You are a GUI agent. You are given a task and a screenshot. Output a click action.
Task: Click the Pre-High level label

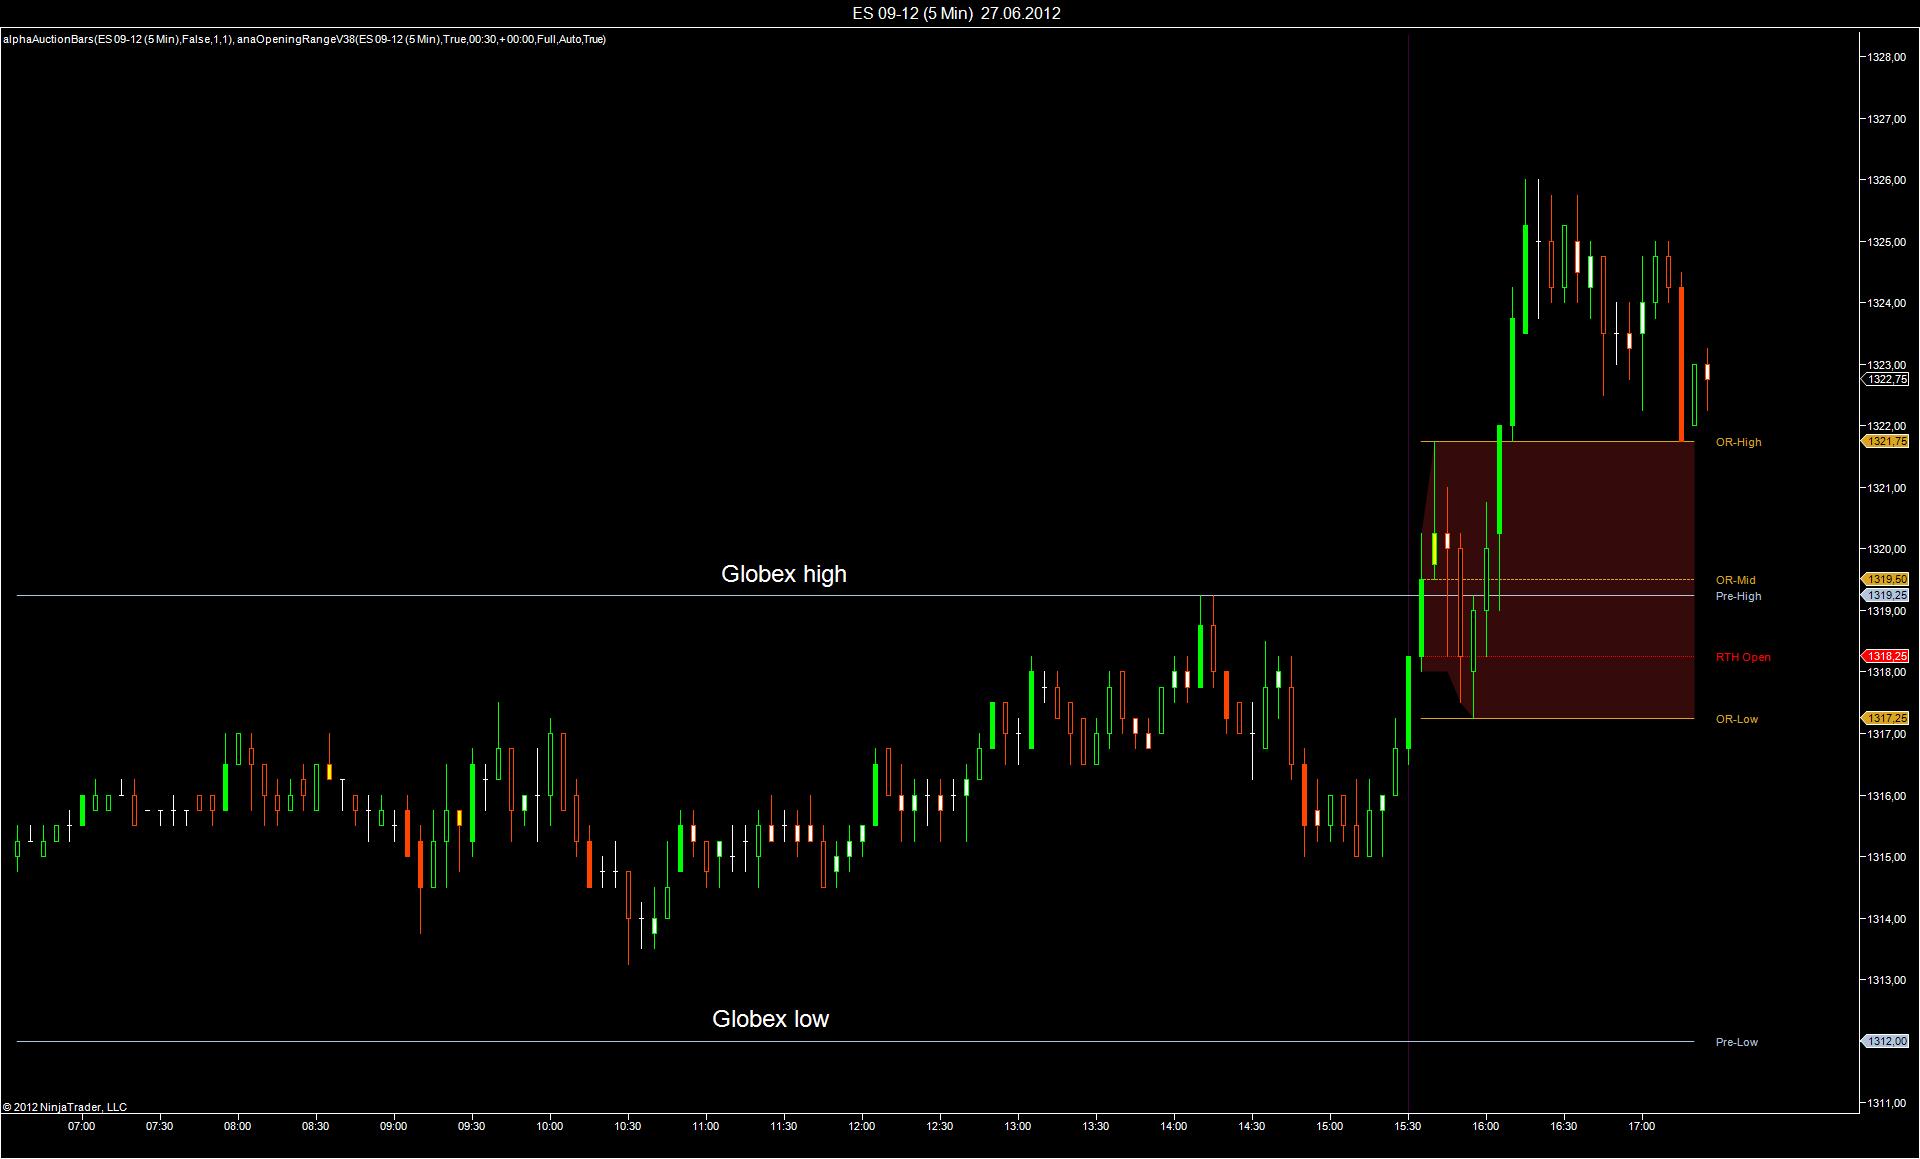point(1738,596)
